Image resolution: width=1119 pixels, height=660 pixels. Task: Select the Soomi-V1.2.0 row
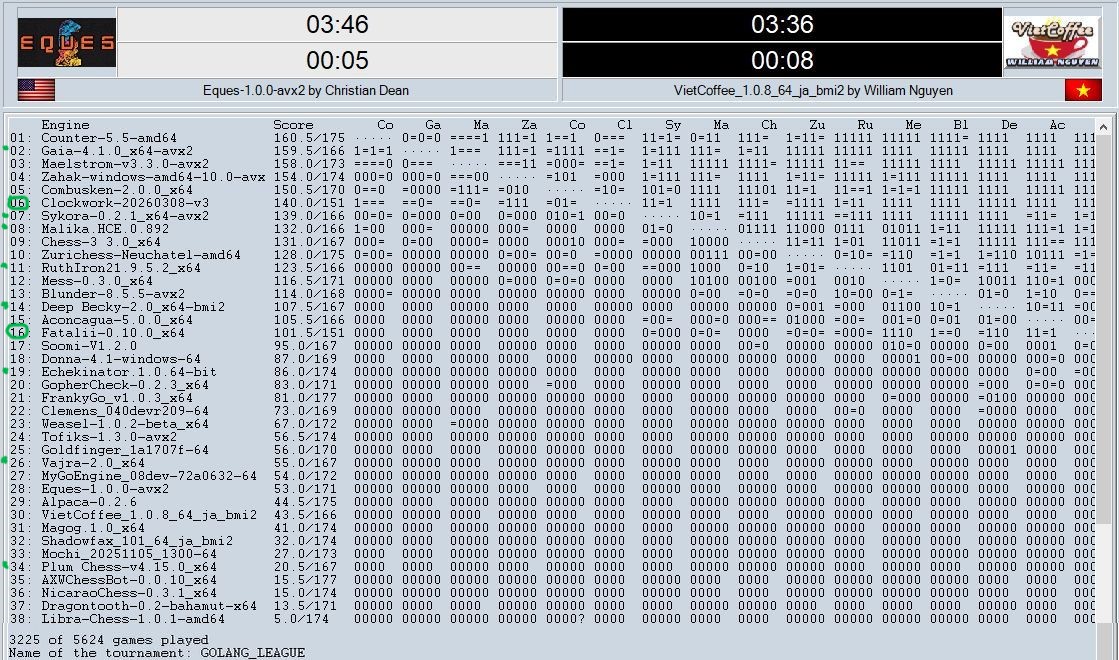pos(551,345)
